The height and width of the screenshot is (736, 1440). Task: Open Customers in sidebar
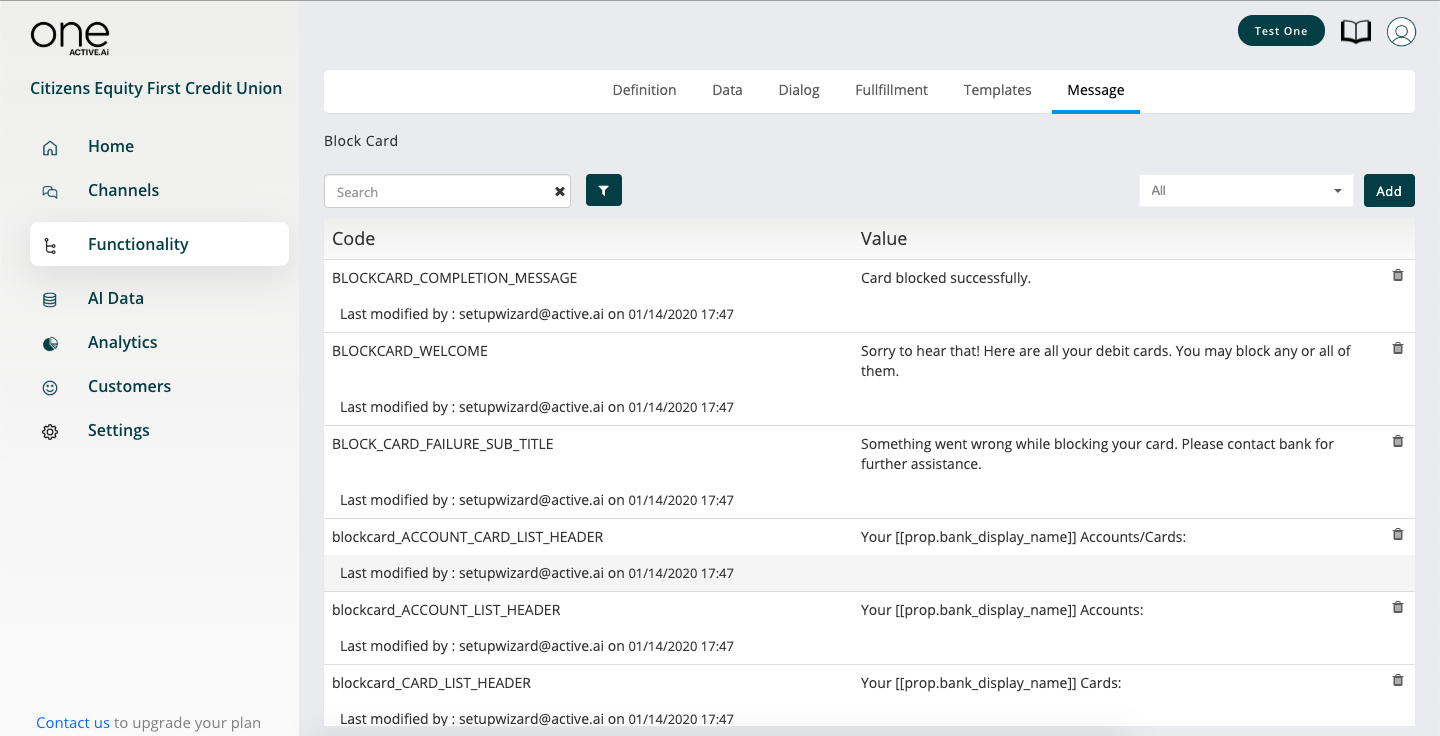pos(129,386)
